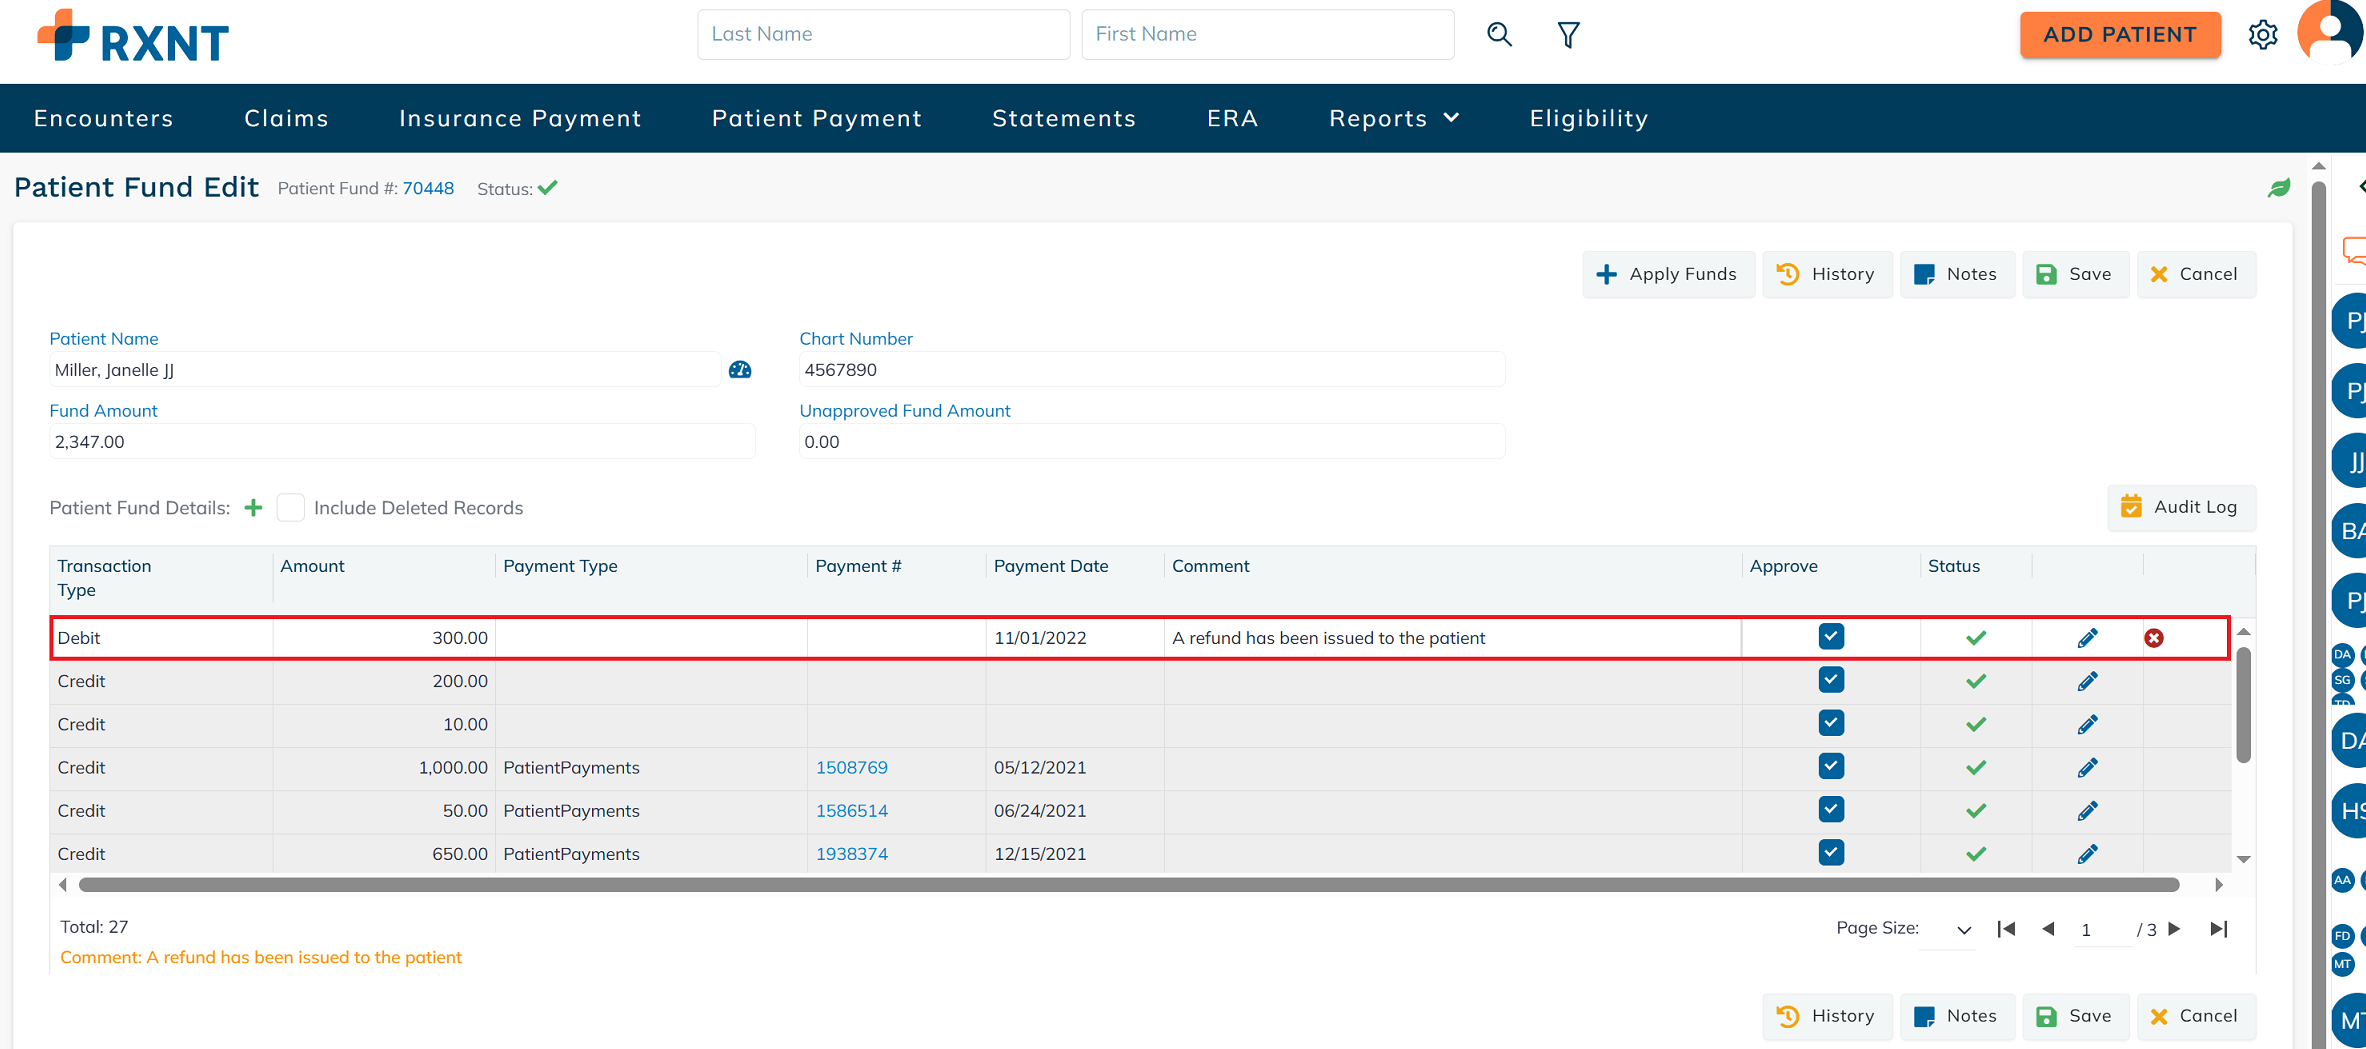Go to the next page of results
The image size is (2366, 1049).
coord(2175,929)
